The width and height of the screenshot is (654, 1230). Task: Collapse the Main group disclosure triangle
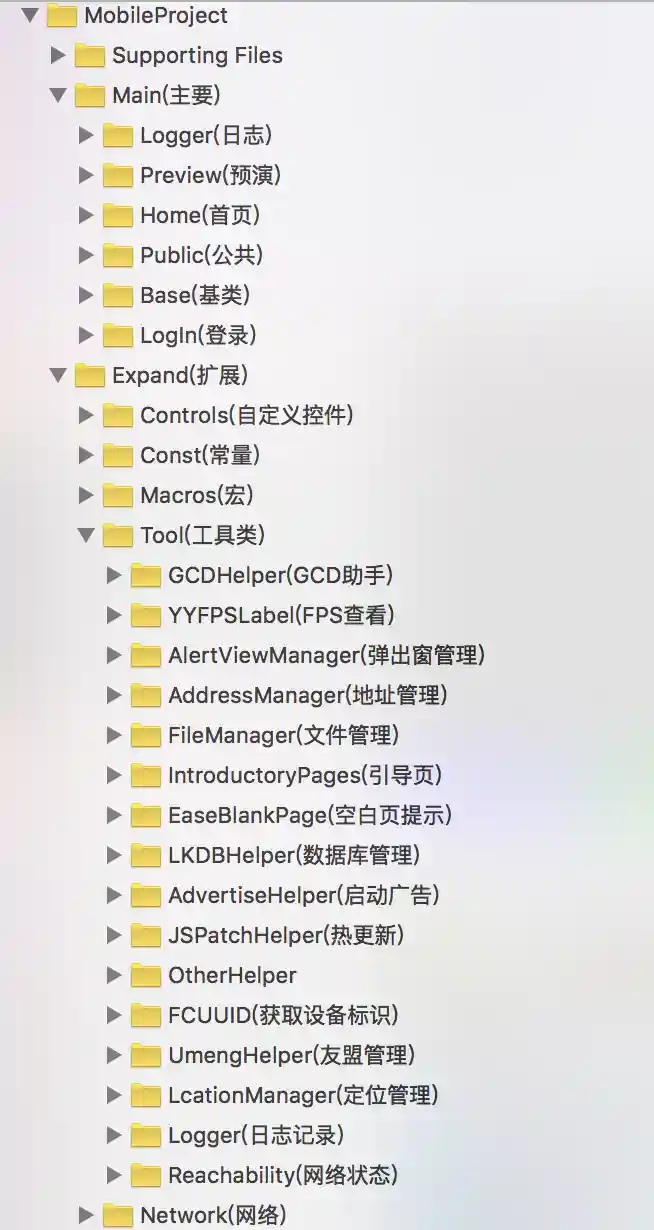57,95
